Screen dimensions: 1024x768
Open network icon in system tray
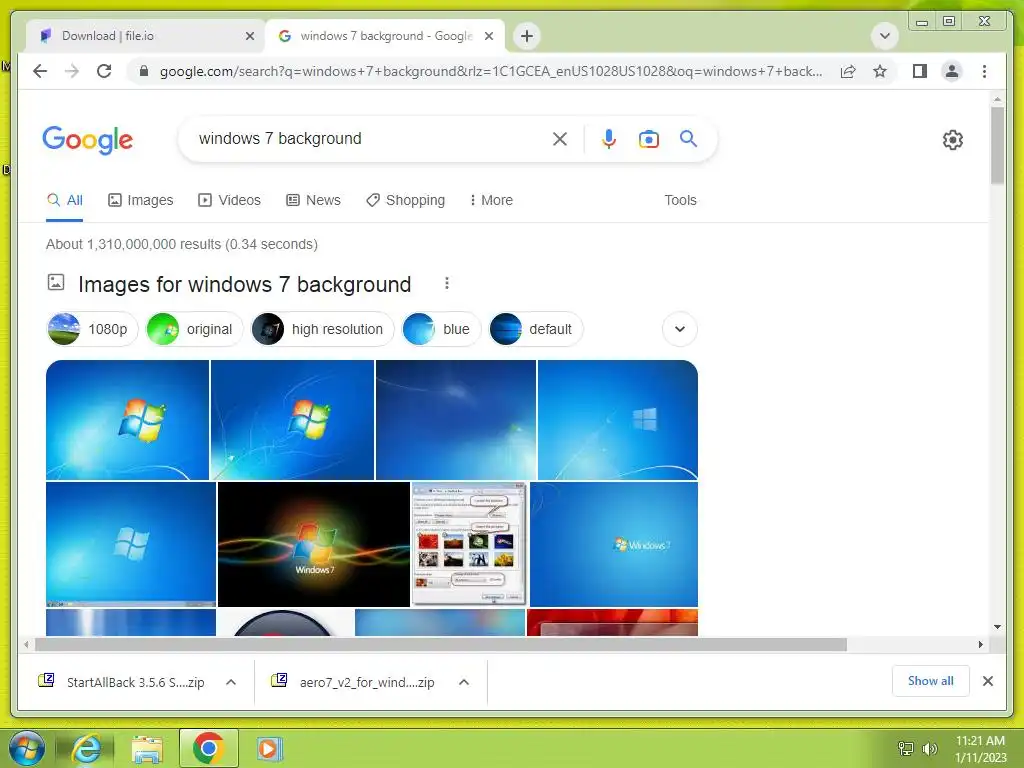tap(906, 749)
